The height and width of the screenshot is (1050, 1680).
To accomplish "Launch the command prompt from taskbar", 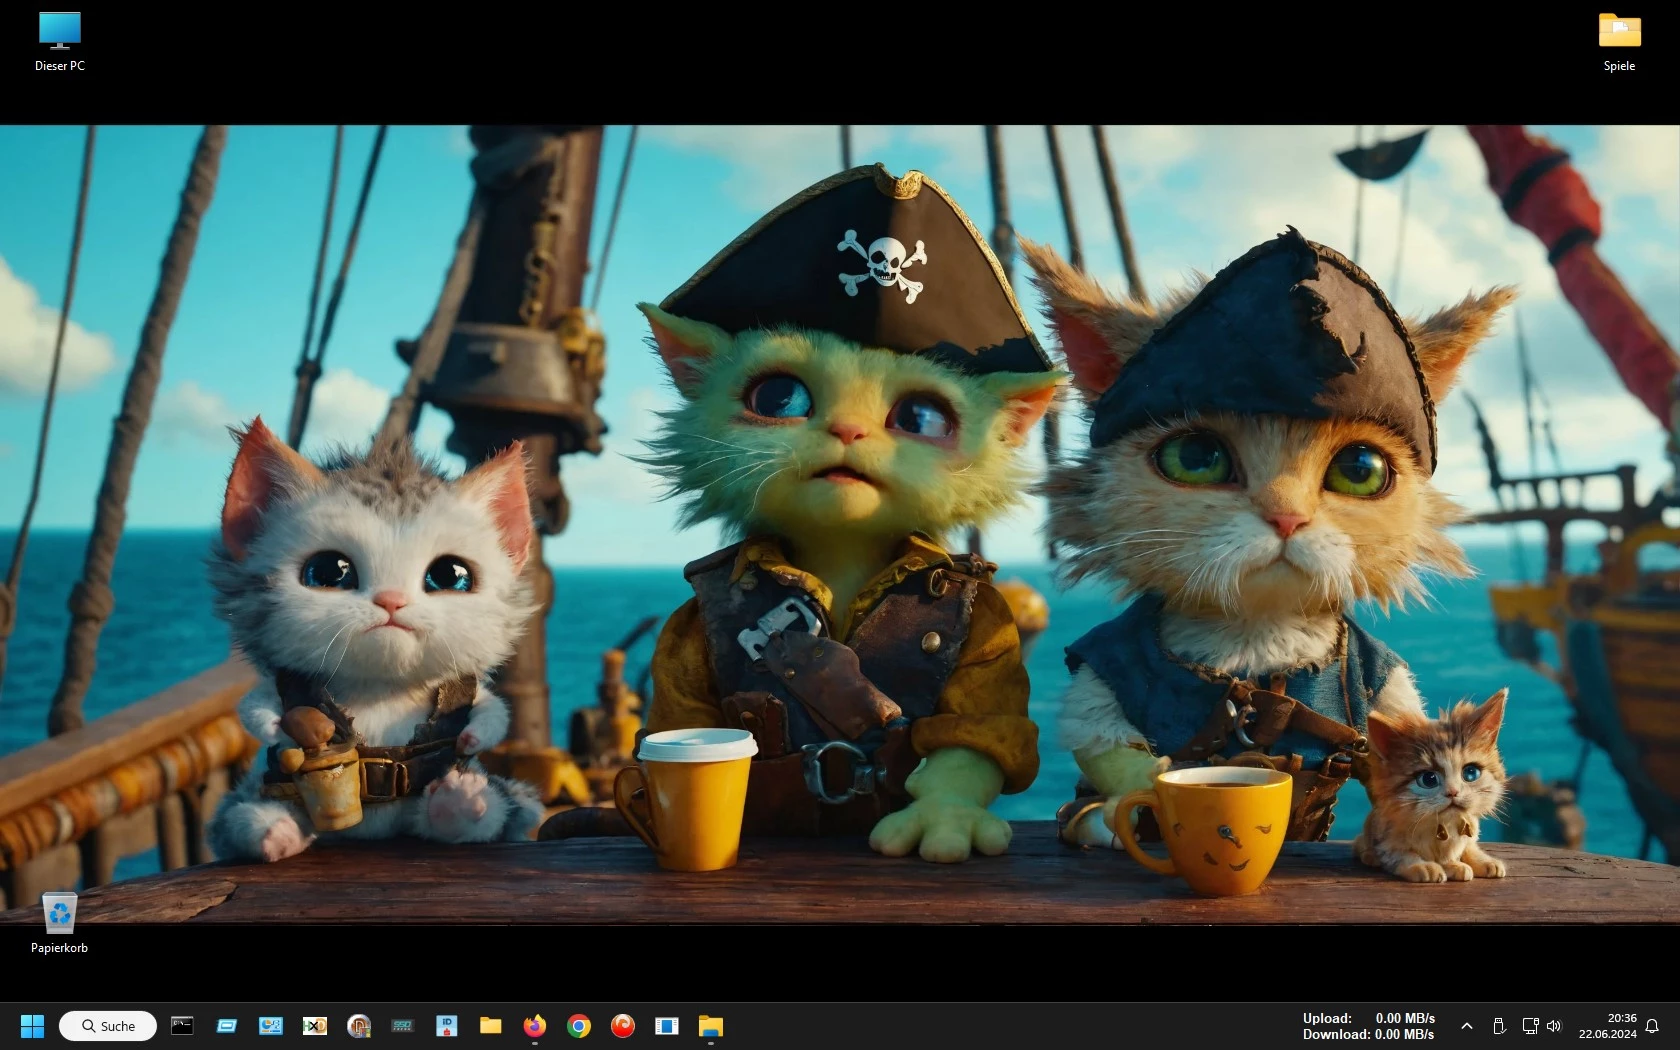I will pos(182,1025).
